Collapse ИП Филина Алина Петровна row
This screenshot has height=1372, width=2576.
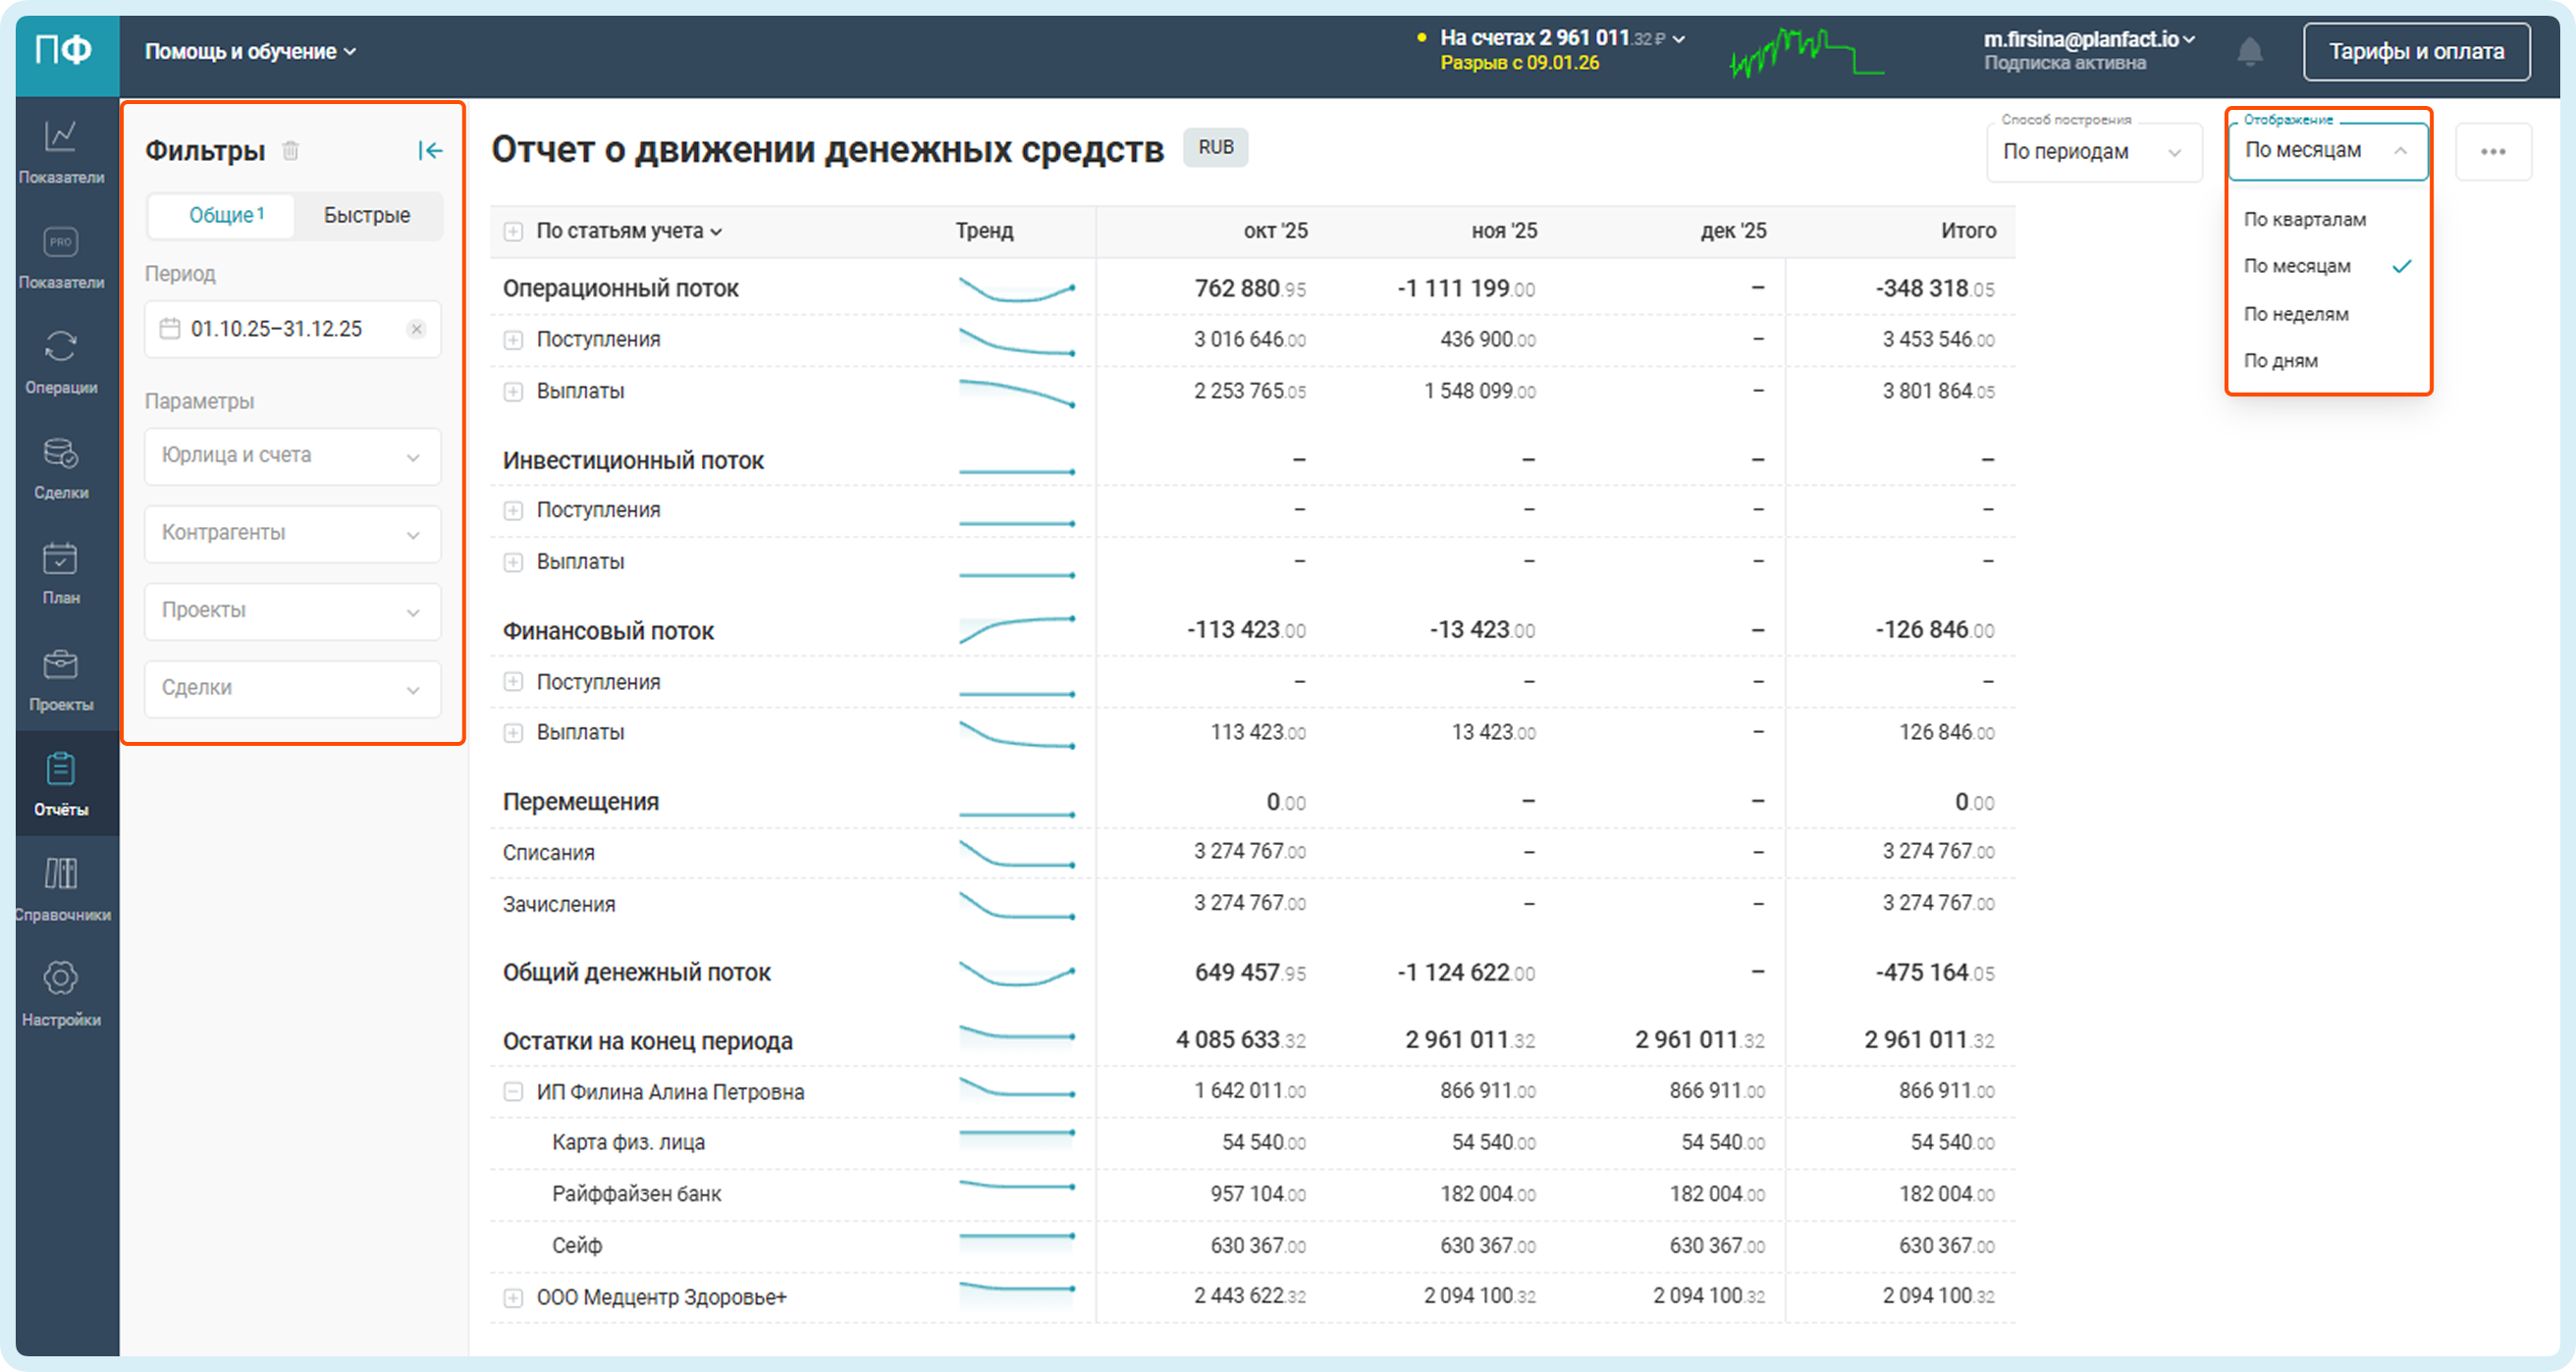point(513,1092)
